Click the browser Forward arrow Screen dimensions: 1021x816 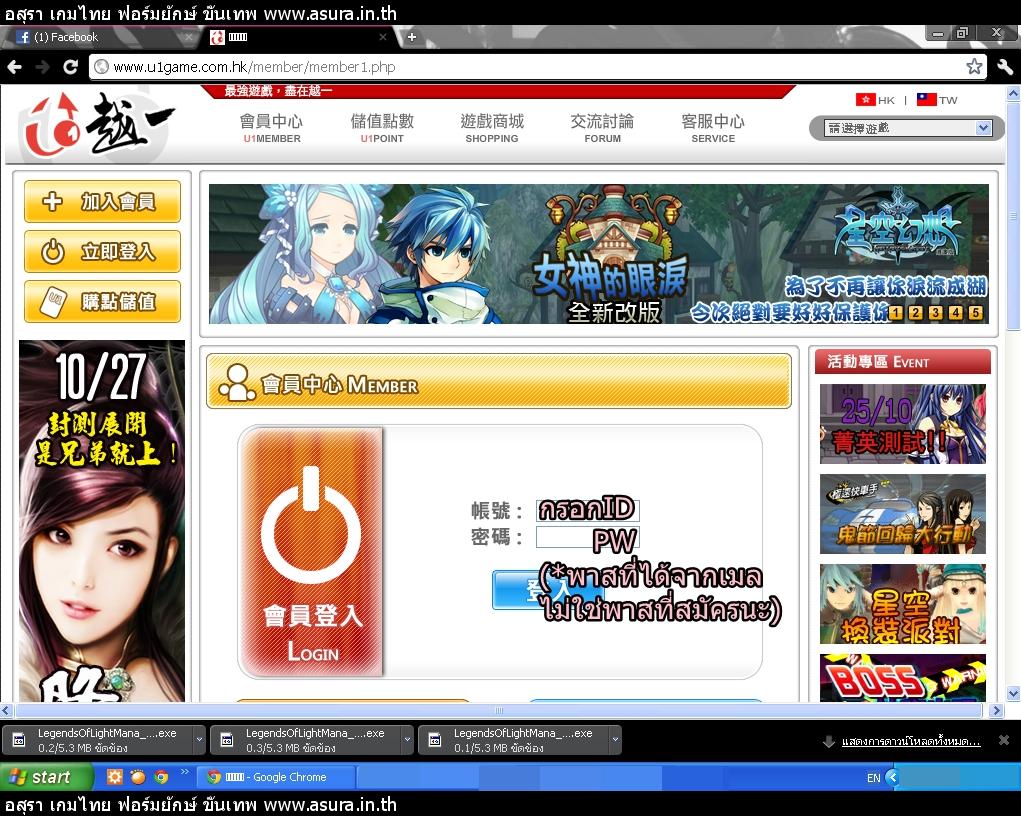pos(42,66)
